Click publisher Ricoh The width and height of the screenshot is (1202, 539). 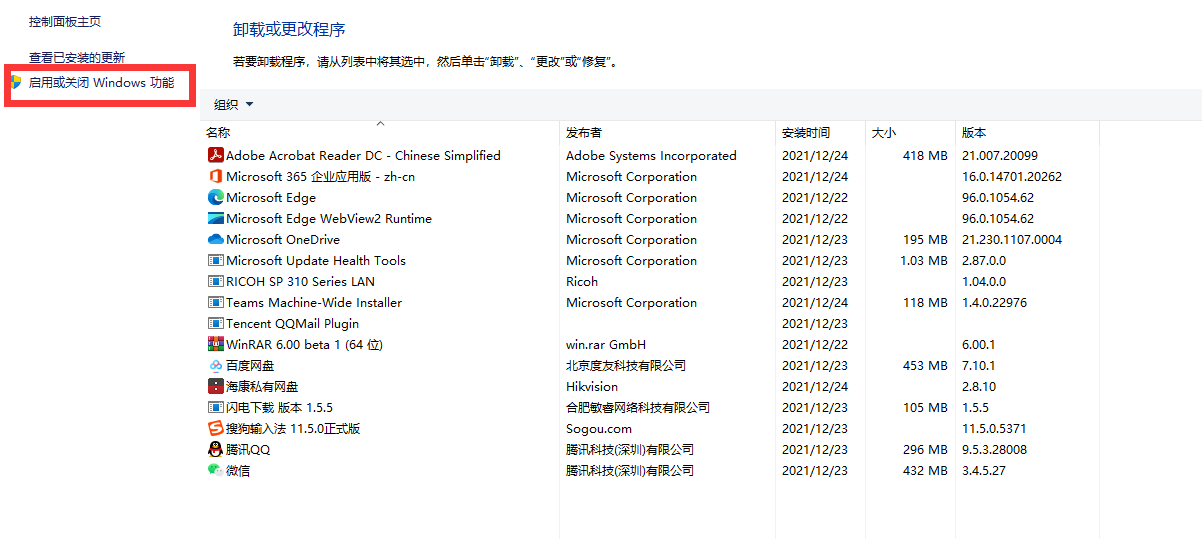[582, 281]
